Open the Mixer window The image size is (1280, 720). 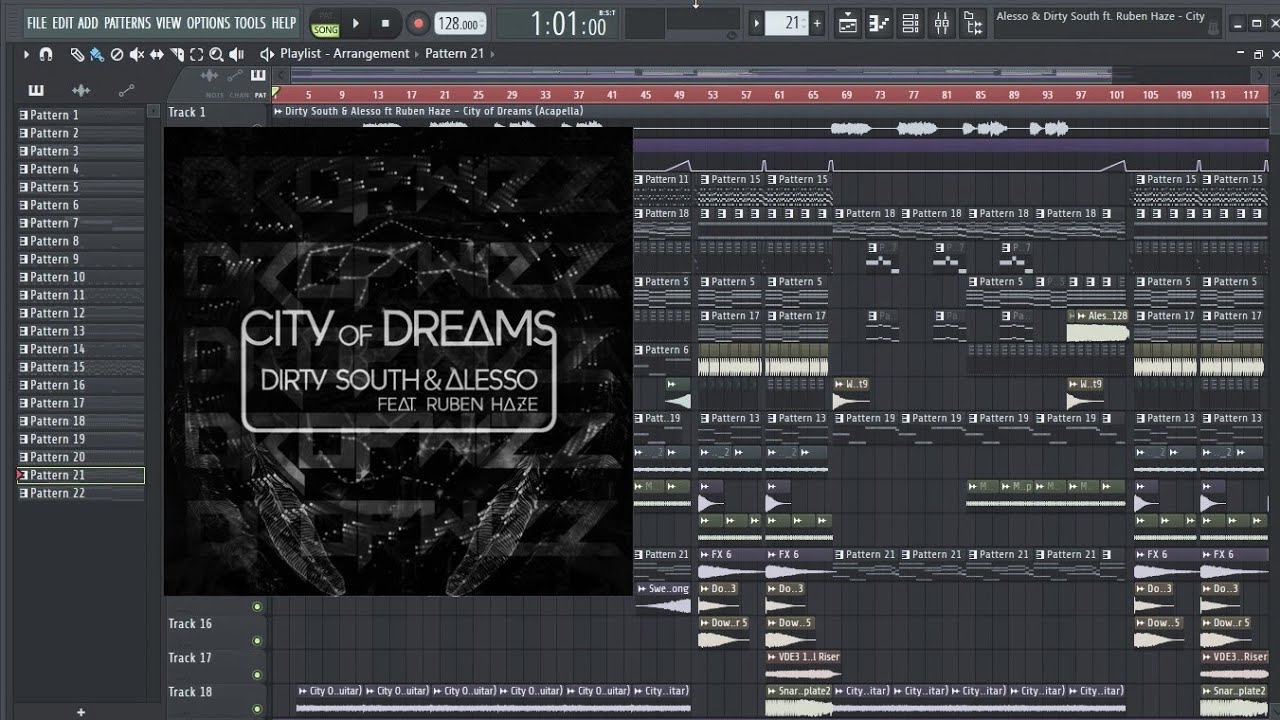(941, 23)
